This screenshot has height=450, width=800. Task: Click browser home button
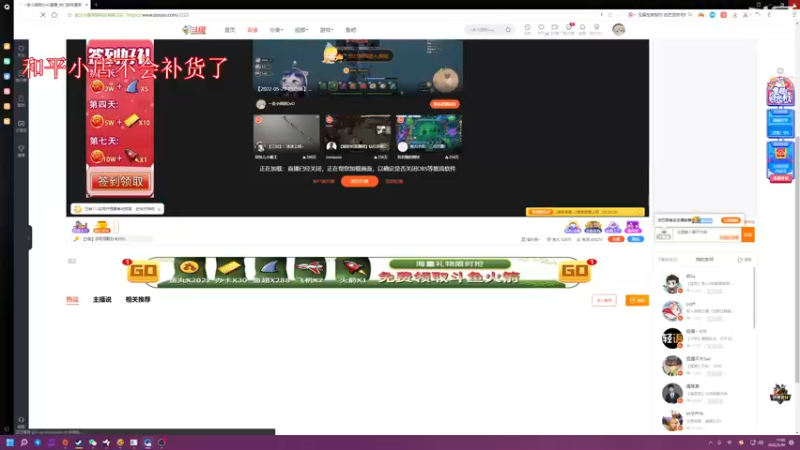click(55, 15)
